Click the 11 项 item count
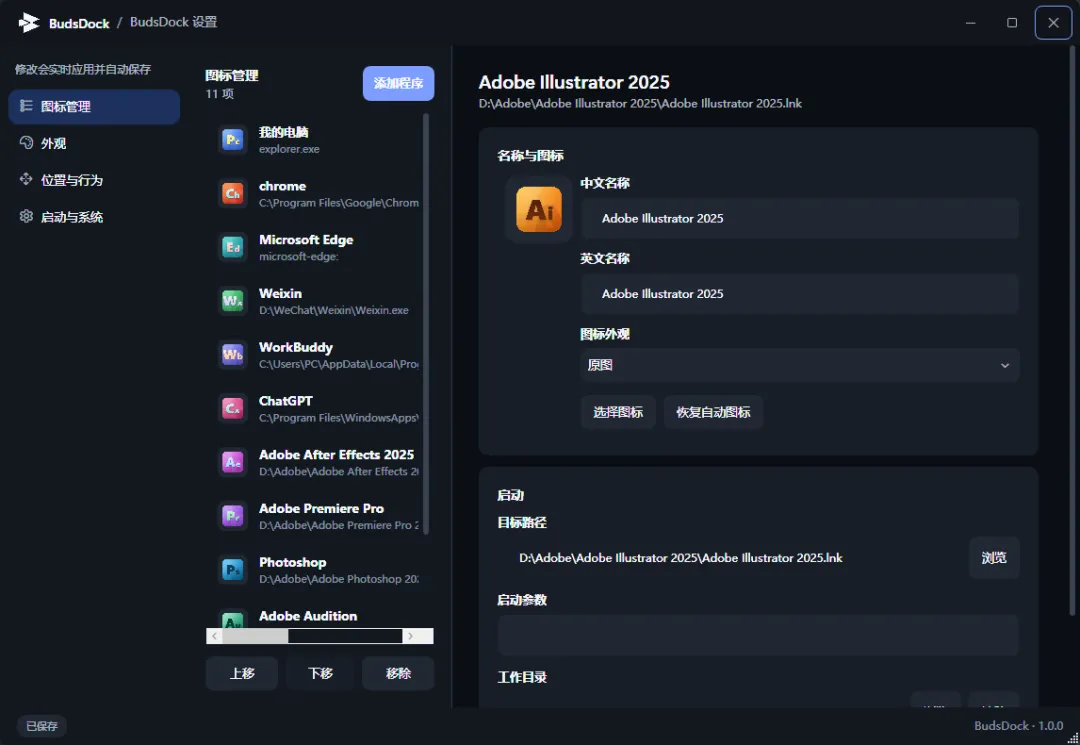 tap(220, 94)
